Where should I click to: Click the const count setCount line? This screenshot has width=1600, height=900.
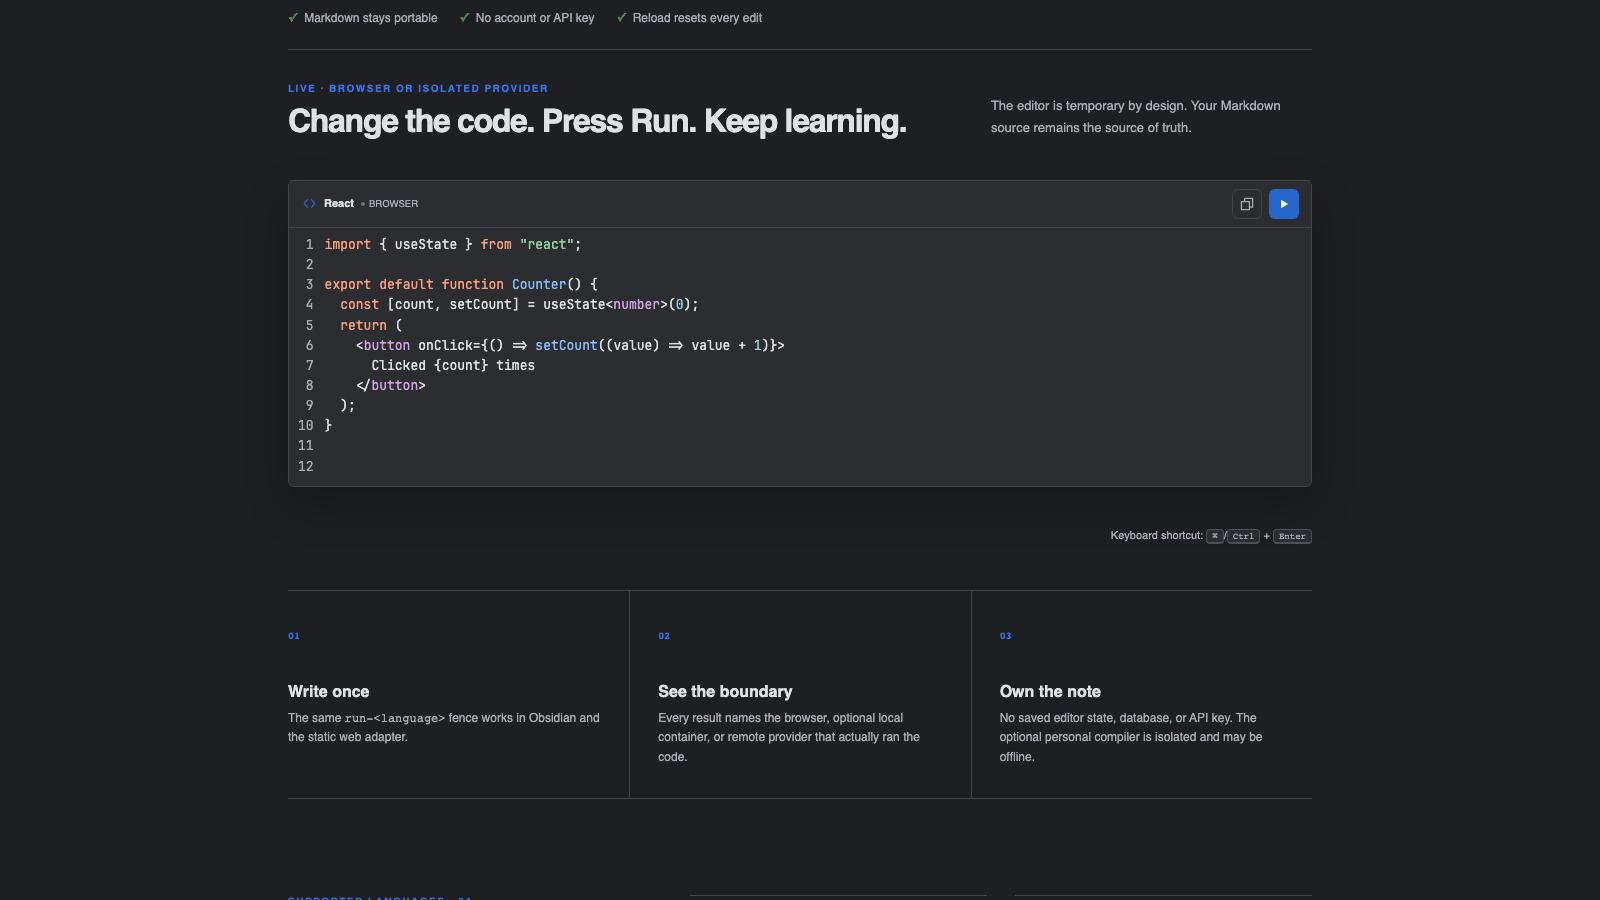tap(519, 304)
